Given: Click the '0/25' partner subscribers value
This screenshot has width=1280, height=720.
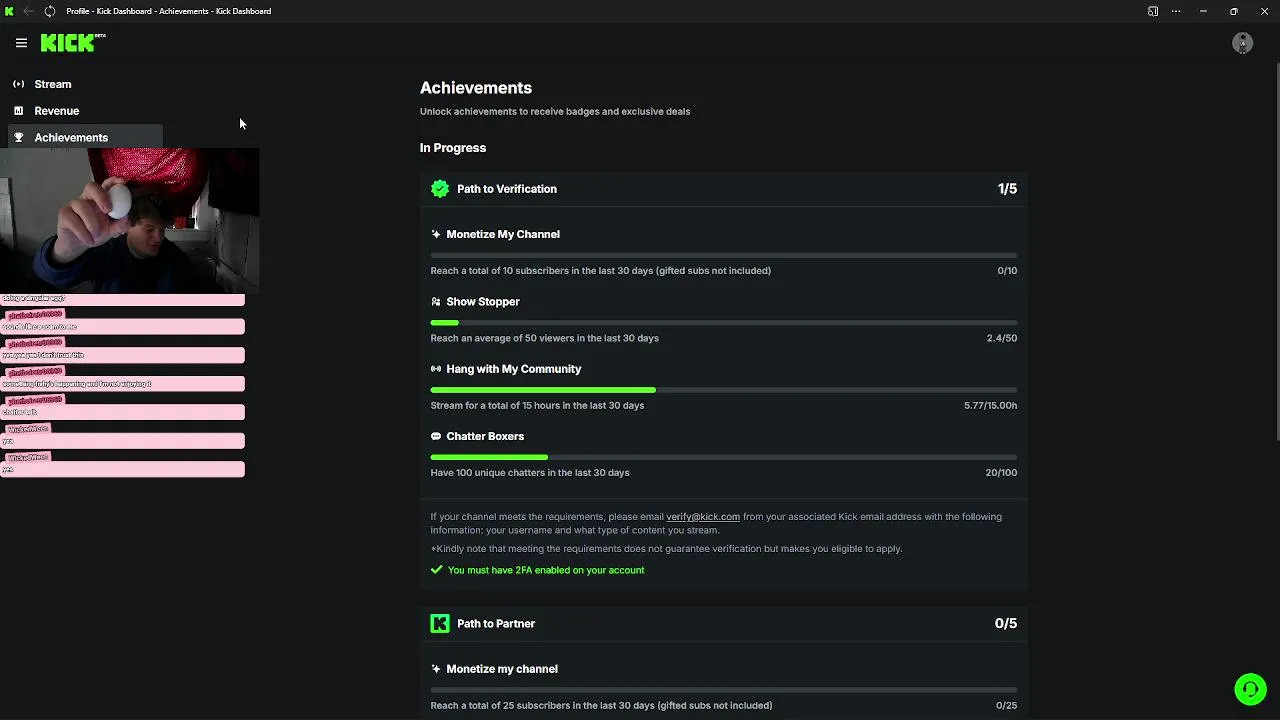Looking at the screenshot, I should (x=1007, y=706).
